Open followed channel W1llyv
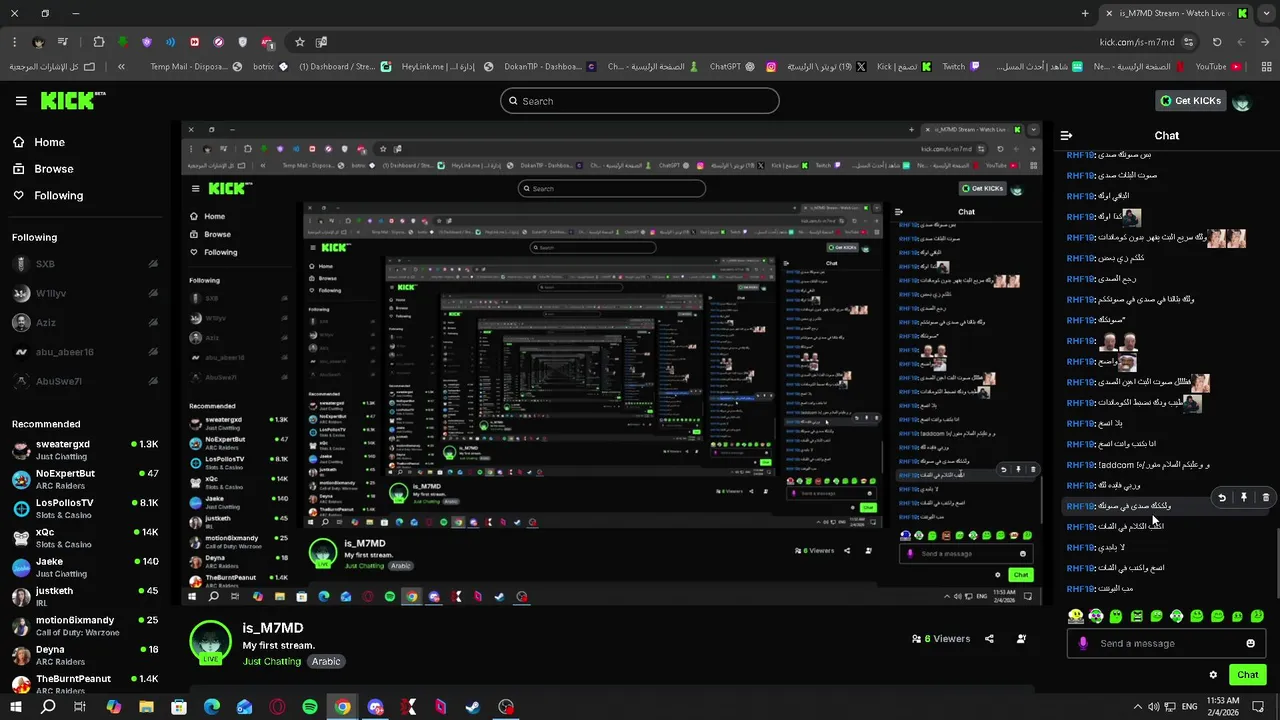1280x720 pixels. (85, 293)
